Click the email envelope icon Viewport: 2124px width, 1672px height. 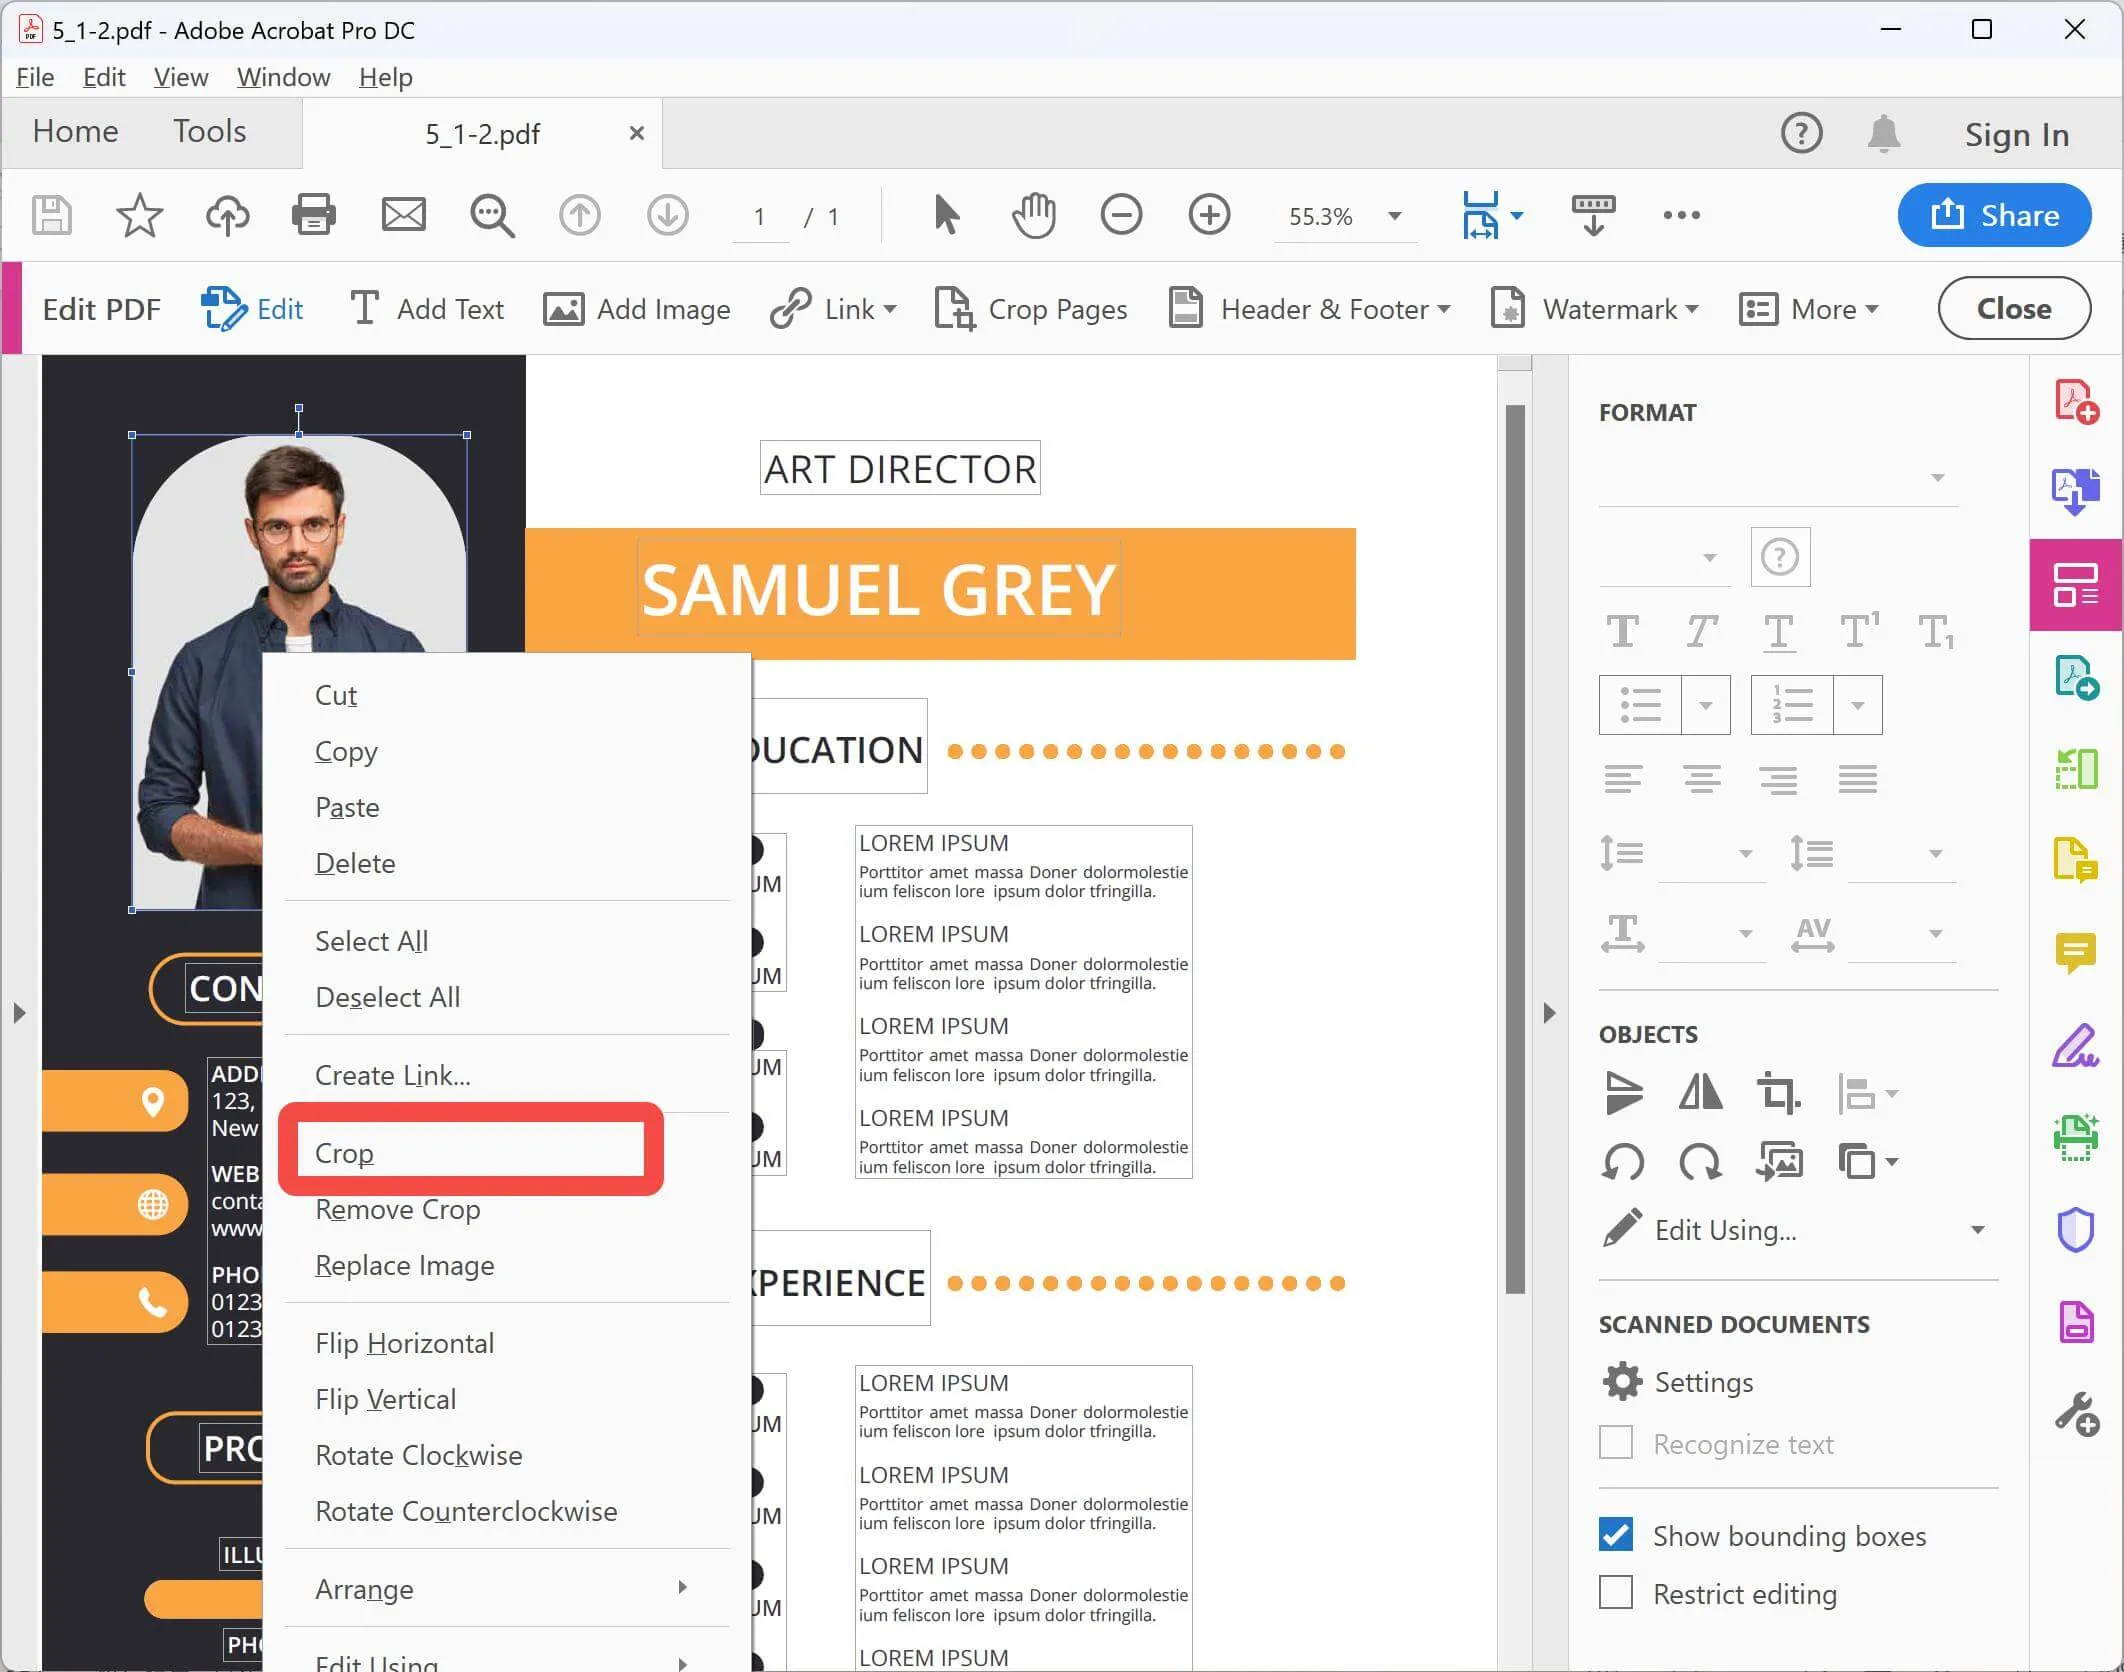pos(404,215)
